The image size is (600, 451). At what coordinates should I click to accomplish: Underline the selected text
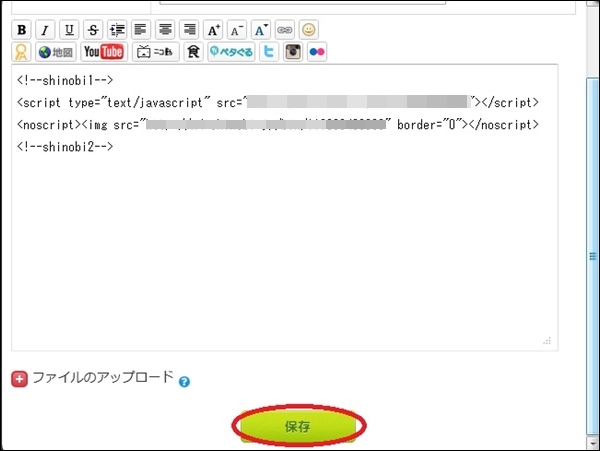point(69,30)
